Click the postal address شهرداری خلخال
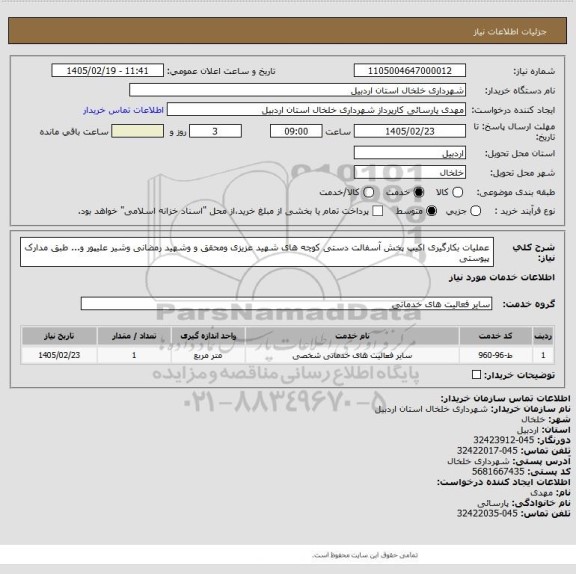This screenshot has width=576, height=574. click(x=478, y=461)
